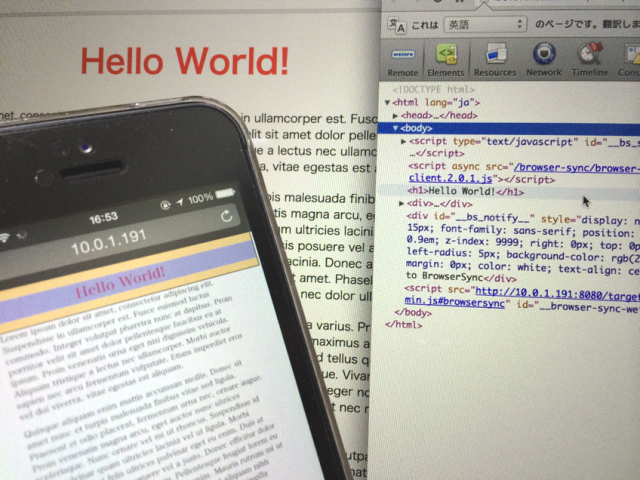Collapse the html lang="ja" node

tap(388, 102)
